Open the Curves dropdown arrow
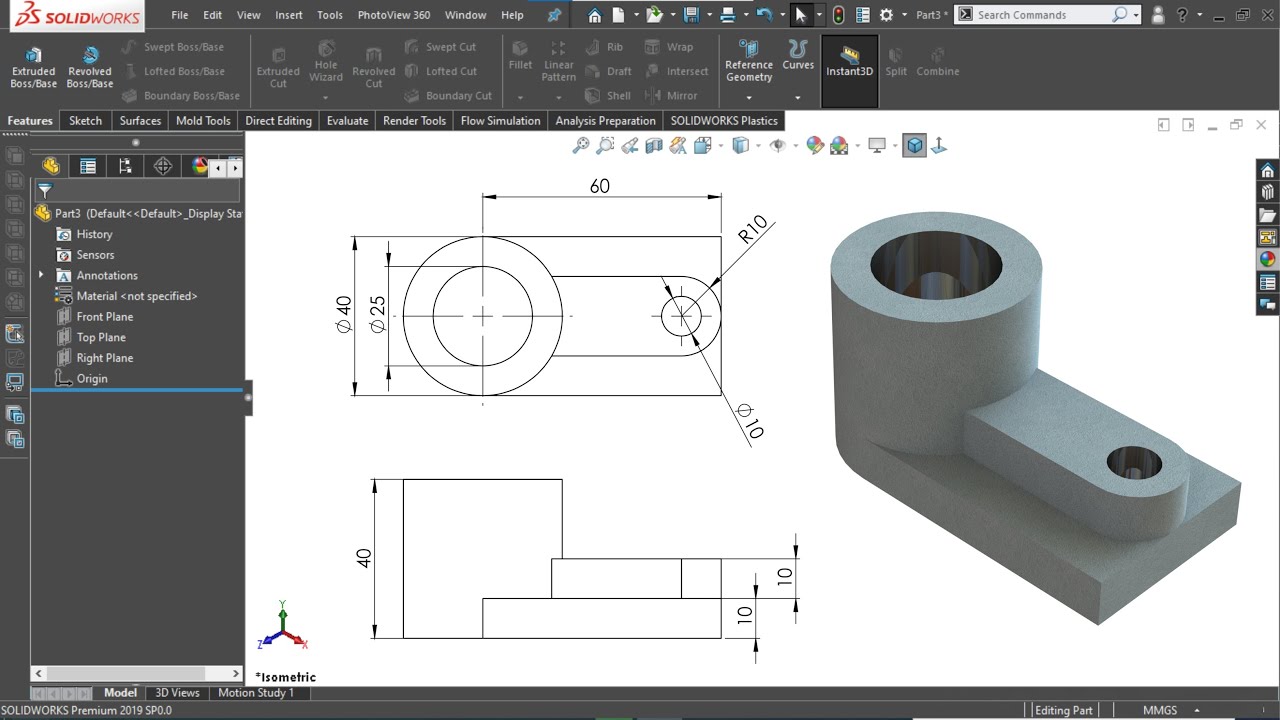1280x720 pixels. pos(798,97)
